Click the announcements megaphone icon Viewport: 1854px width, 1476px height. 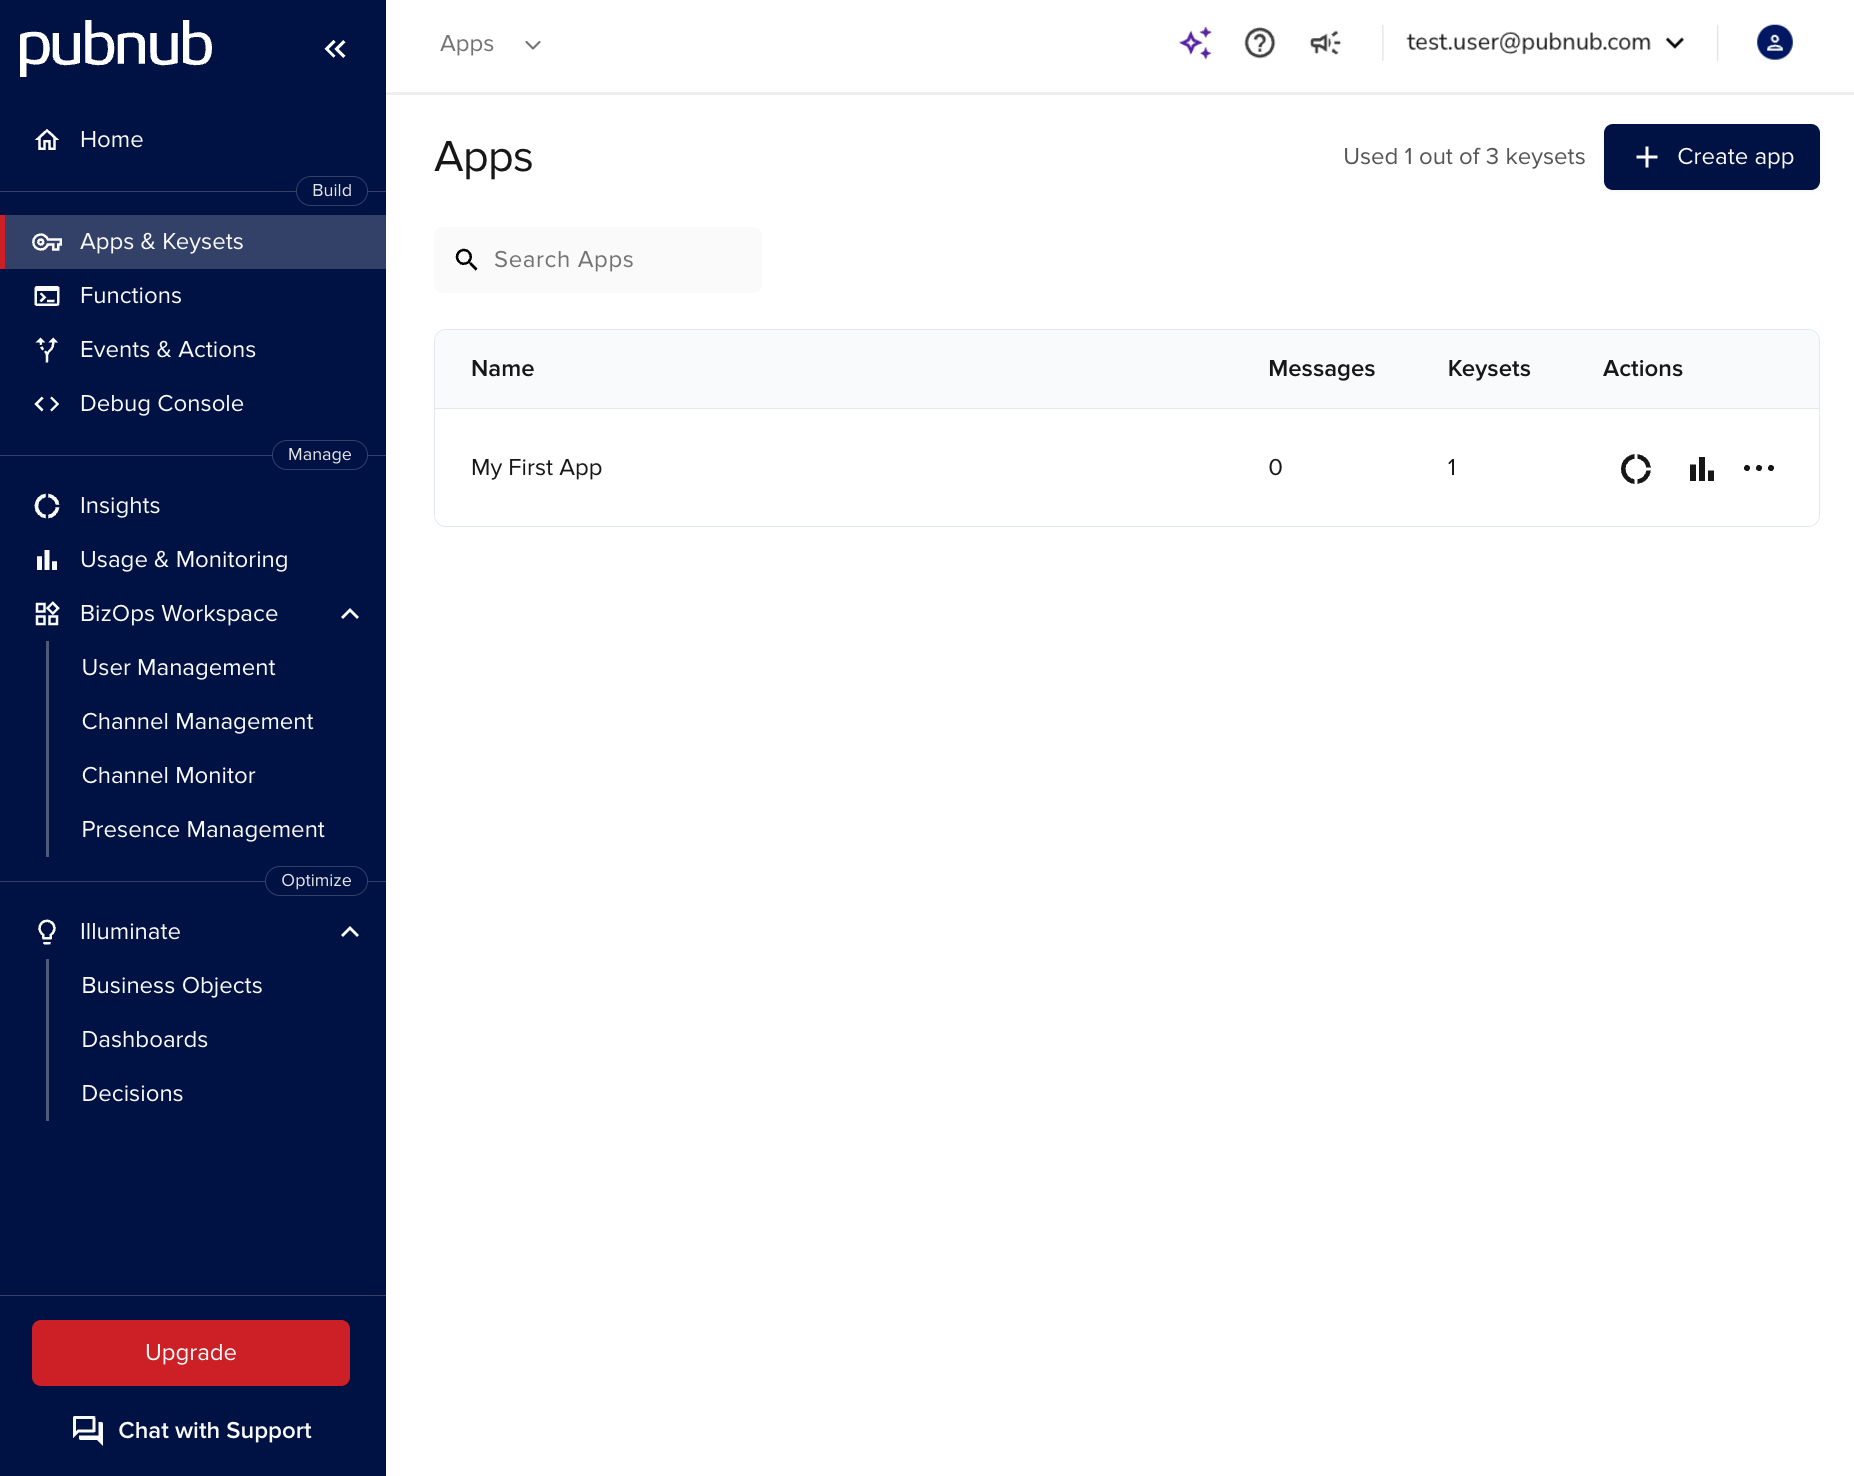[1323, 43]
